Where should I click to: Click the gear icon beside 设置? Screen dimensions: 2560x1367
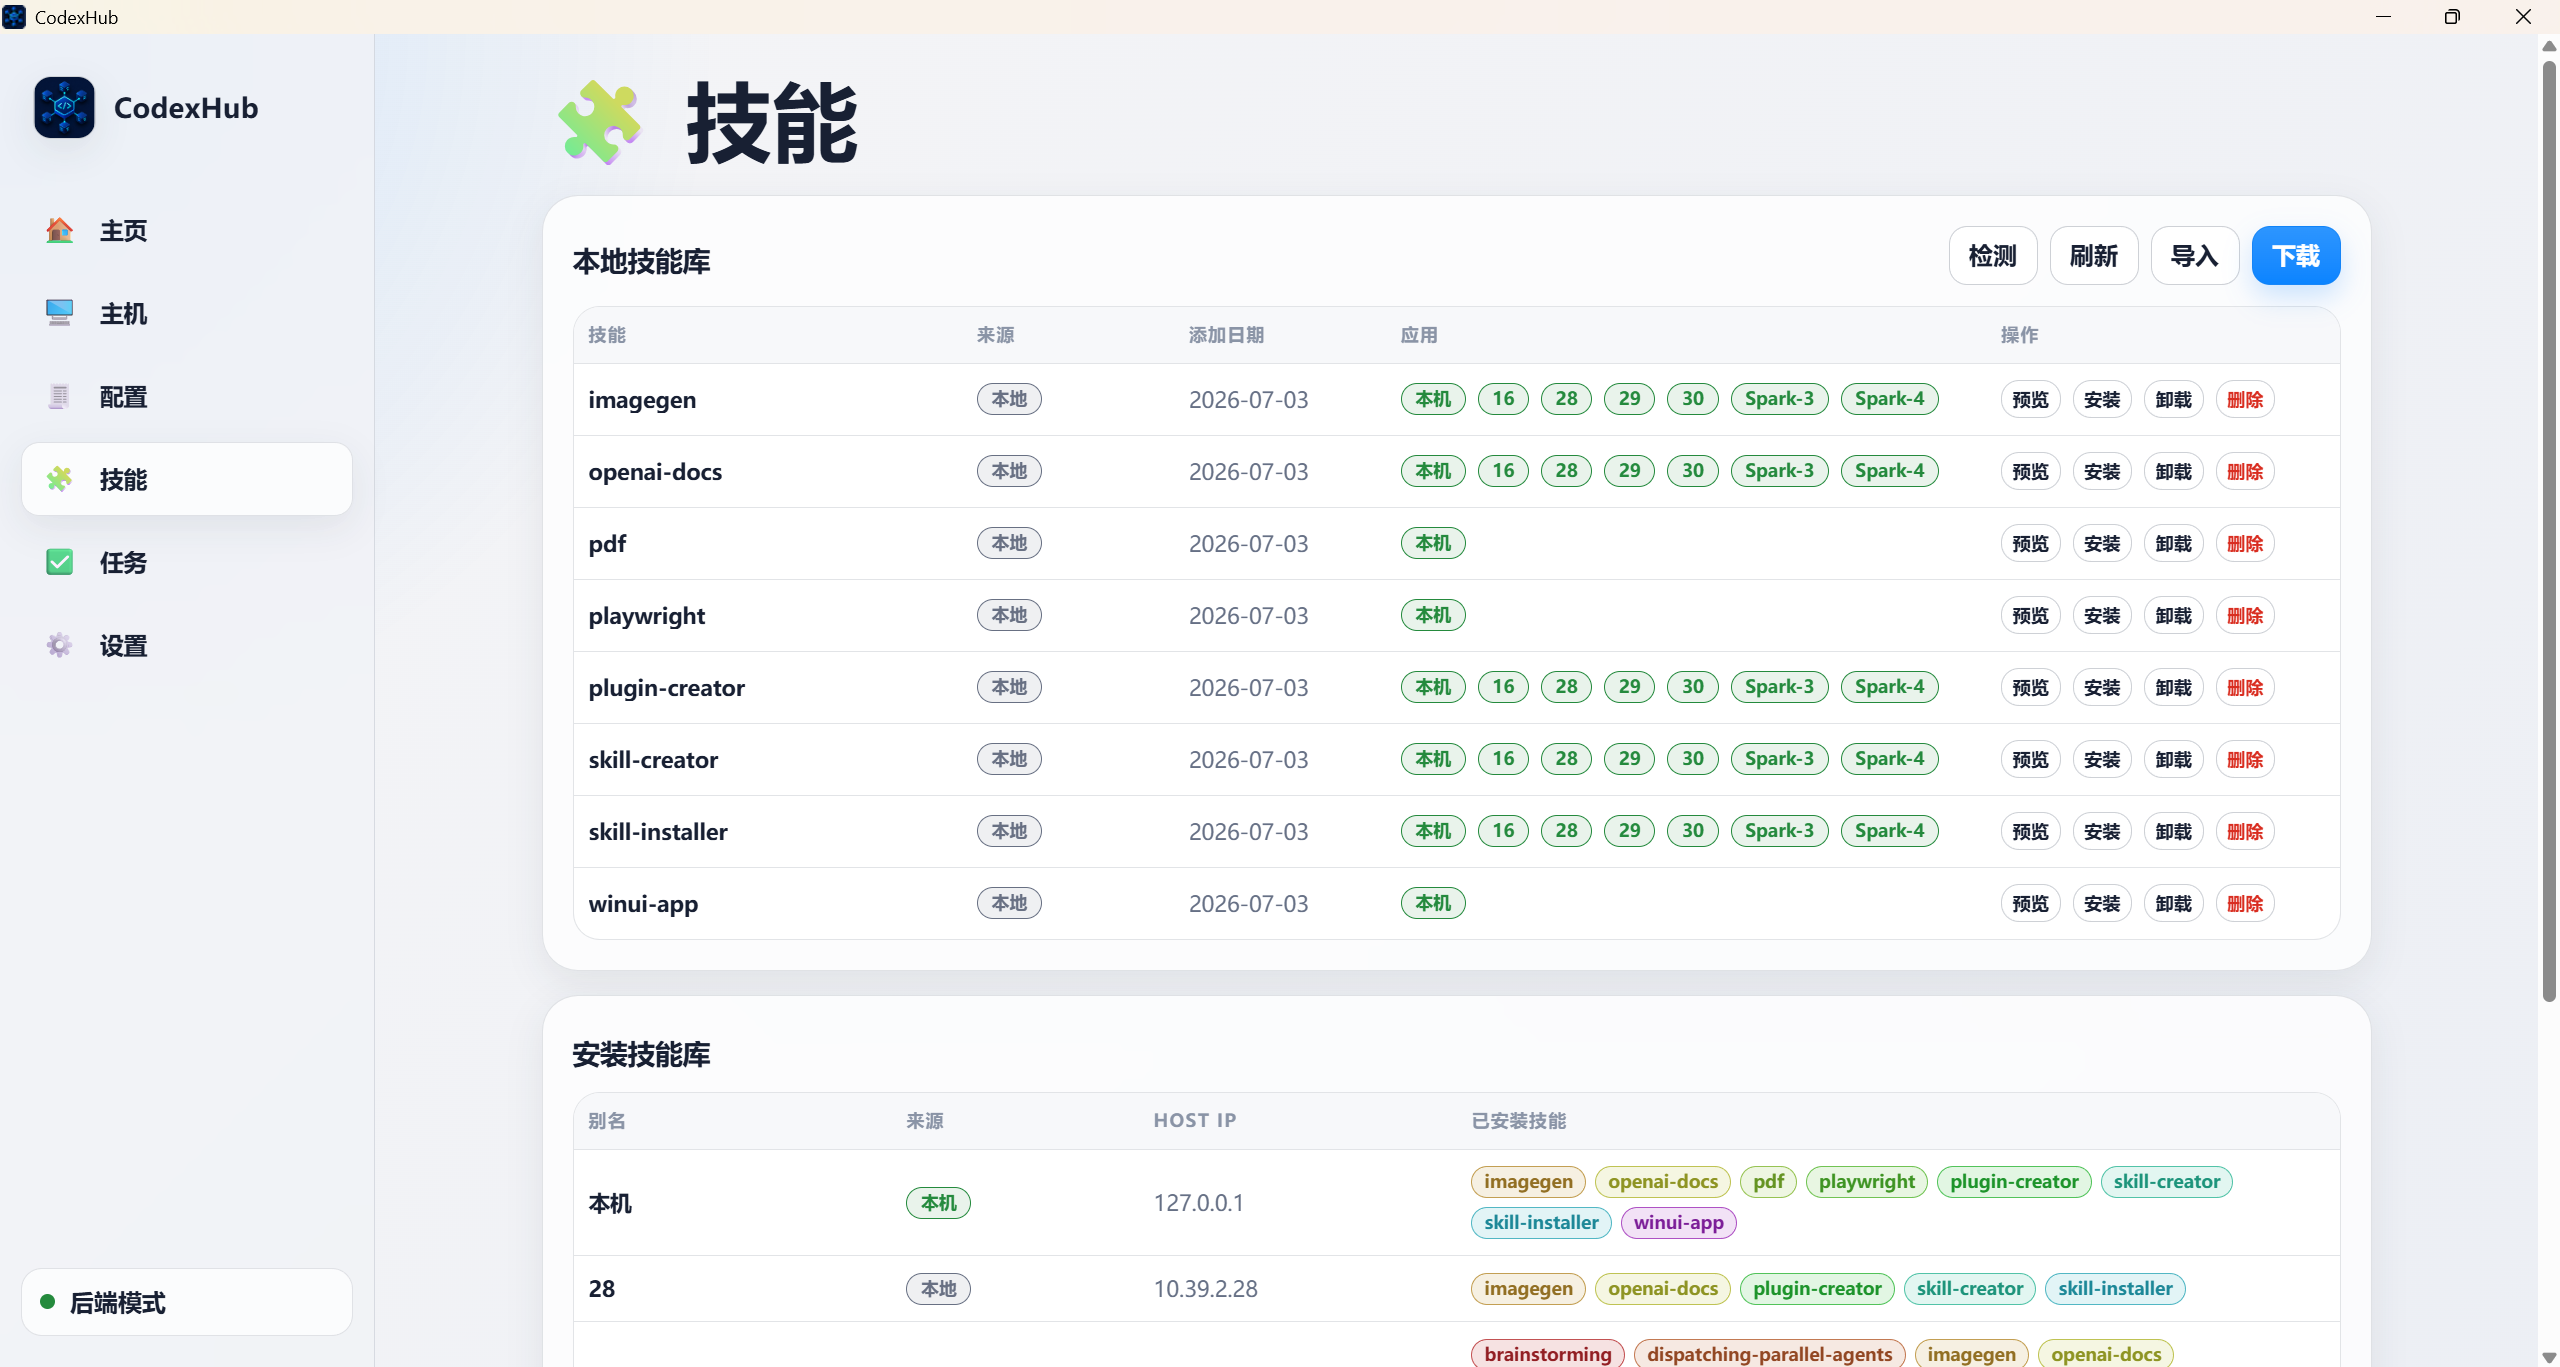pyautogui.click(x=60, y=645)
